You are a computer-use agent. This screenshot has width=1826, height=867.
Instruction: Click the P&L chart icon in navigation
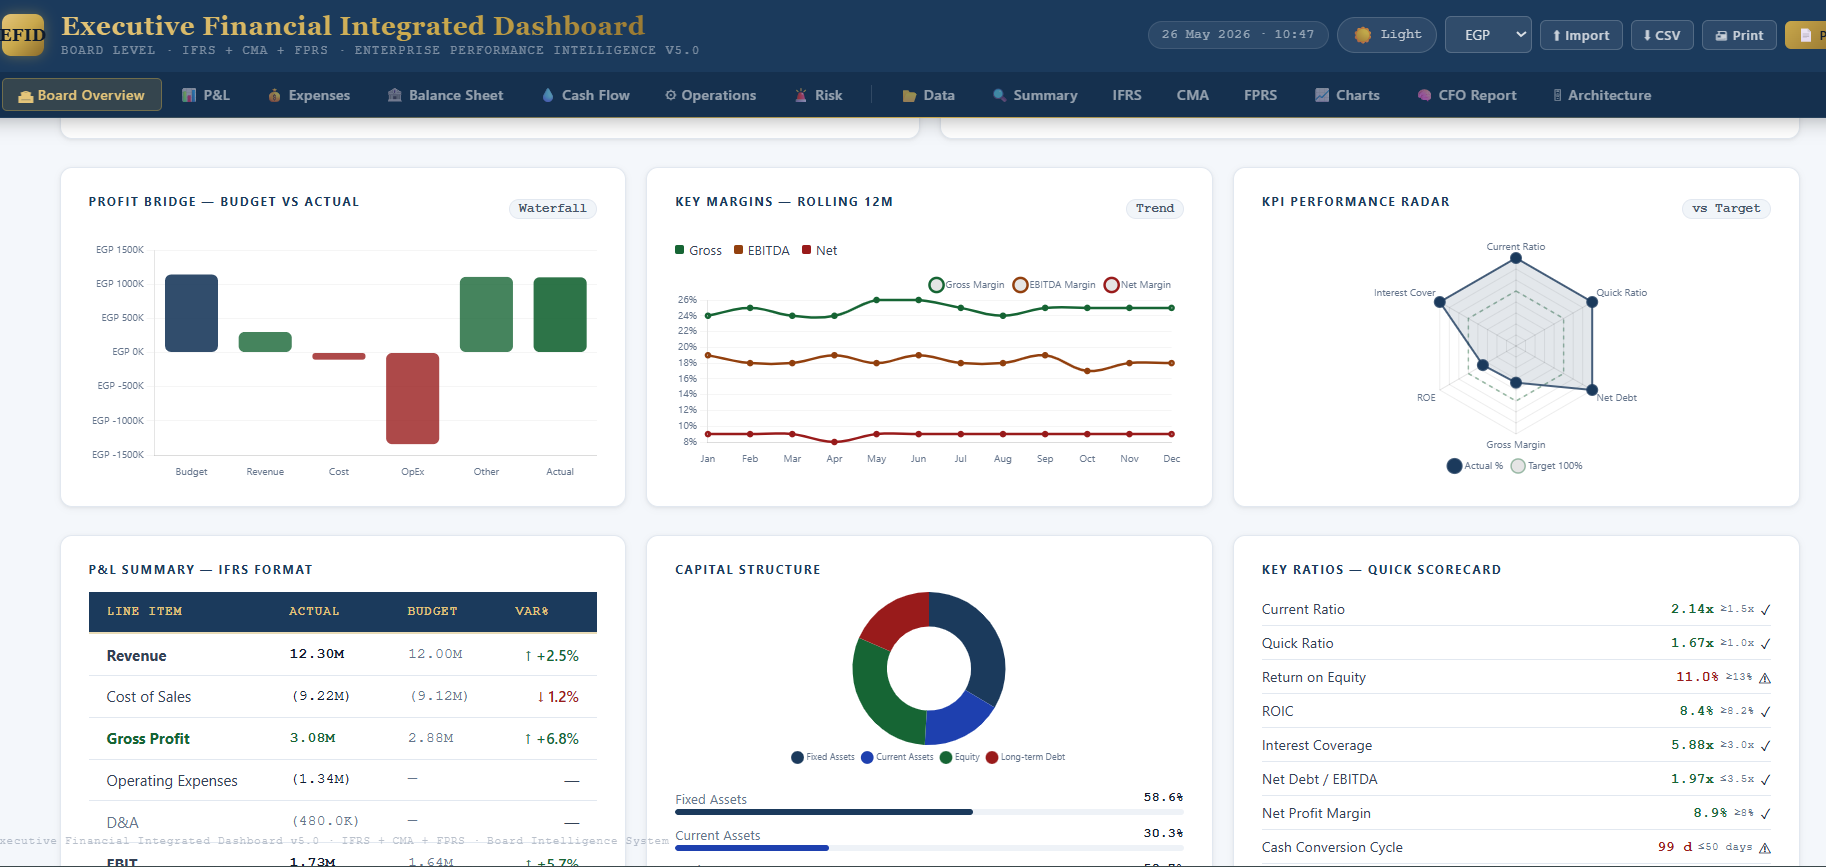click(x=189, y=95)
